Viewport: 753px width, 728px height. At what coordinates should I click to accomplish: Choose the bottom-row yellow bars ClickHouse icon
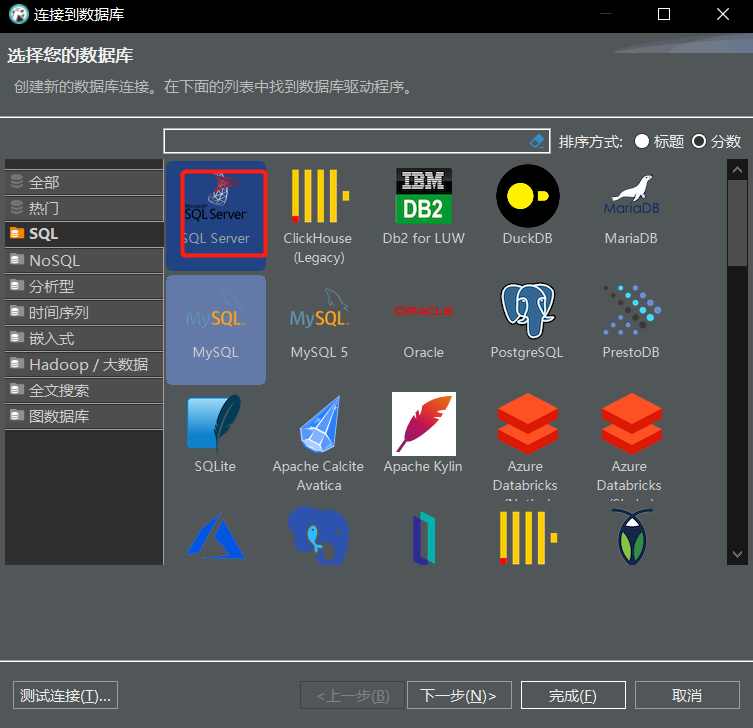[x=527, y=537]
